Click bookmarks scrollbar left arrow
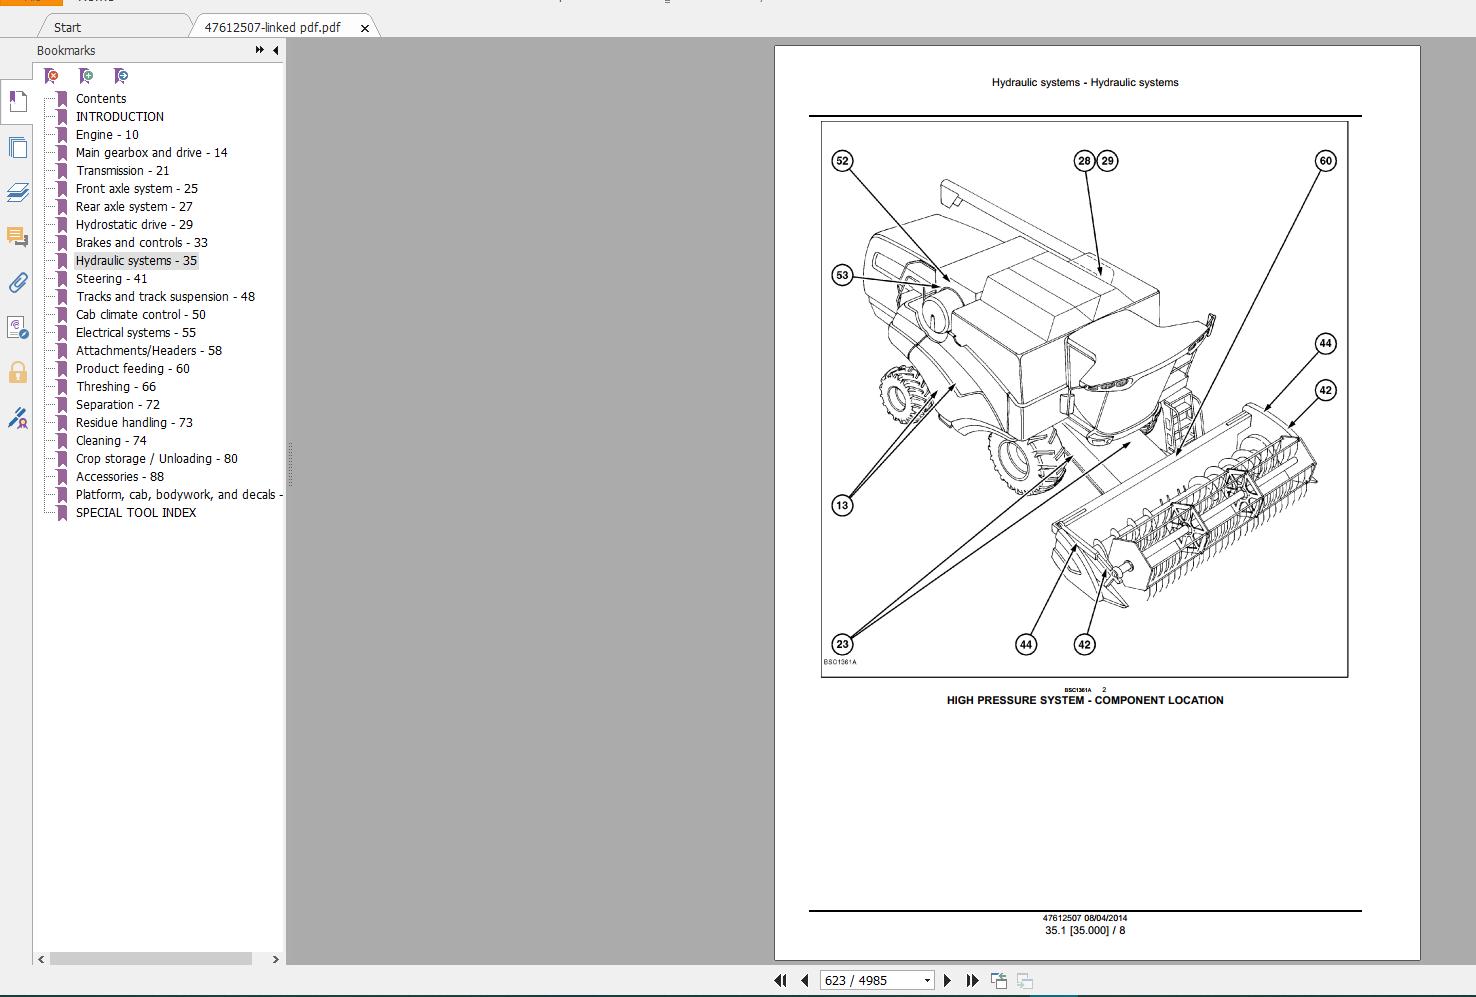The width and height of the screenshot is (1476, 997). pyautogui.click(x=41, y=958)
